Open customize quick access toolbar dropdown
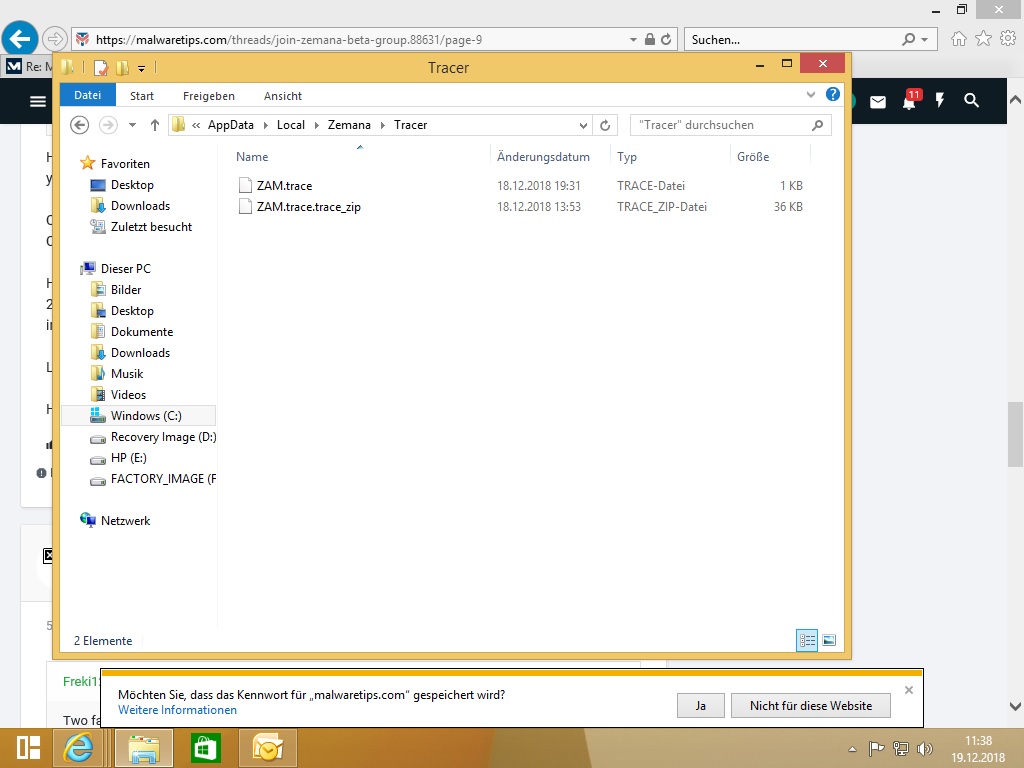This screenshot has width=1024, height=768. coord(141,68)
